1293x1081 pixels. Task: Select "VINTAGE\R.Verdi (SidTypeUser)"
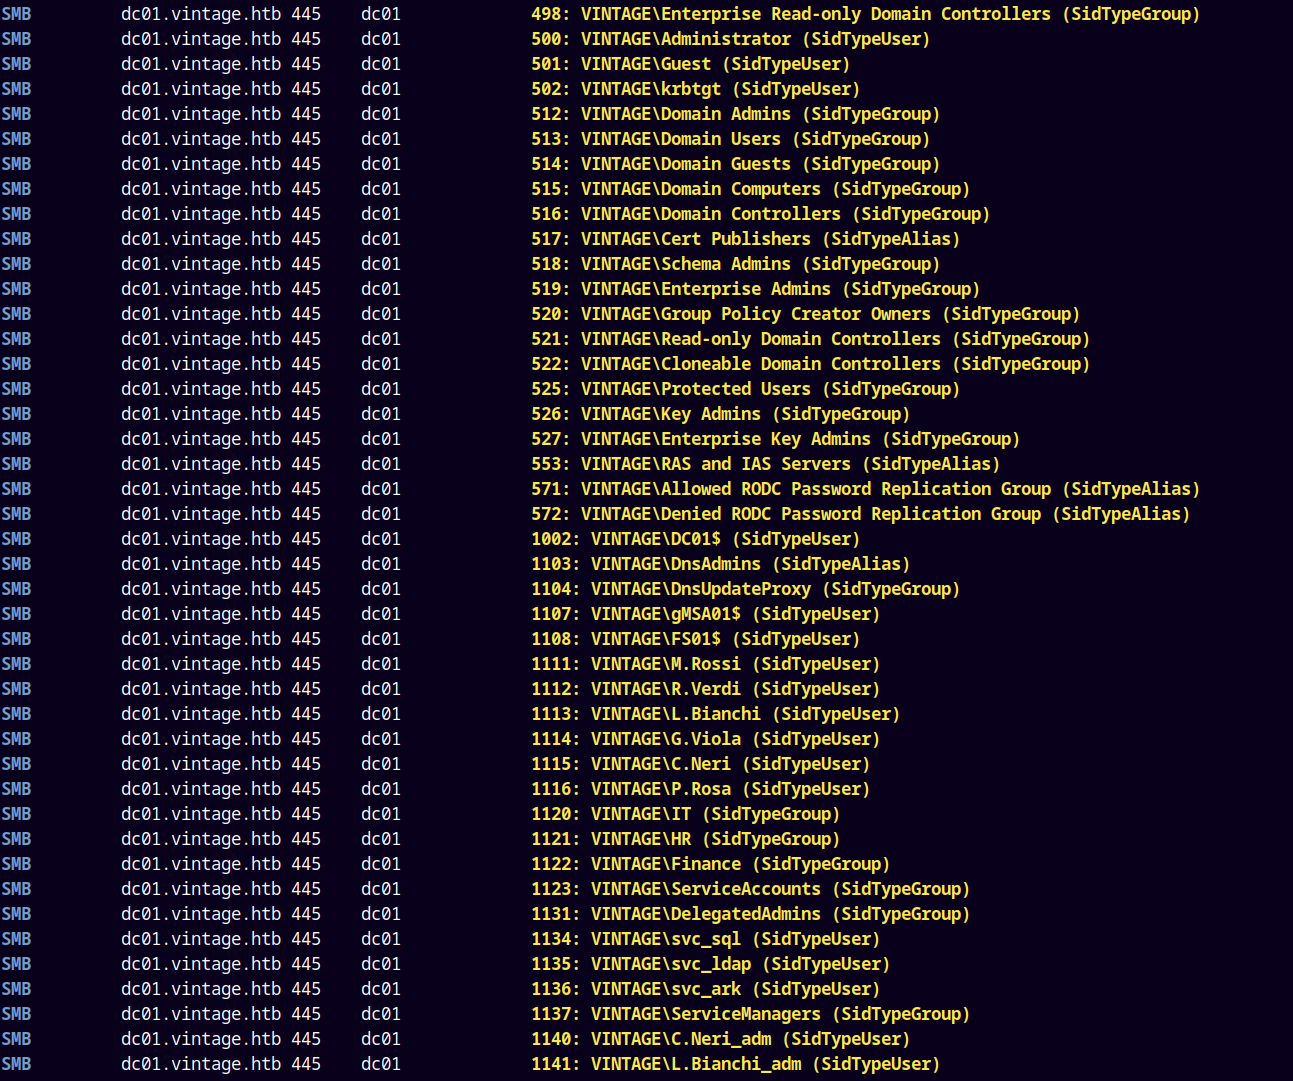(736, 689)
